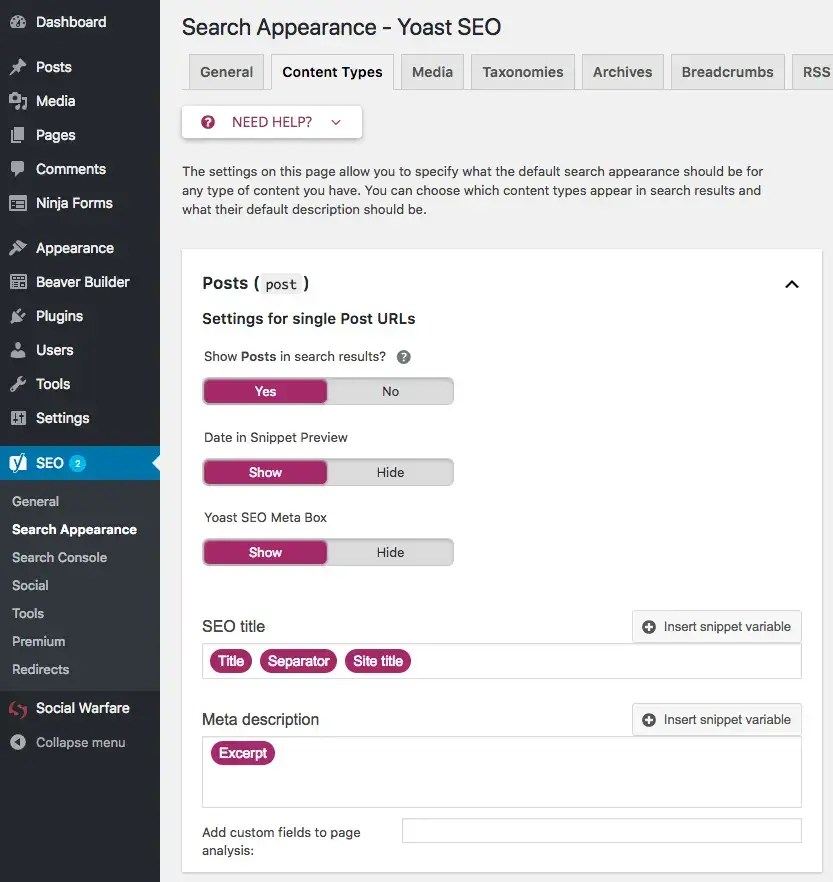This screenshot has height=882, width=833.
Task: Focus the custom fields page analysis input
Action: click(x=601, y=831)
